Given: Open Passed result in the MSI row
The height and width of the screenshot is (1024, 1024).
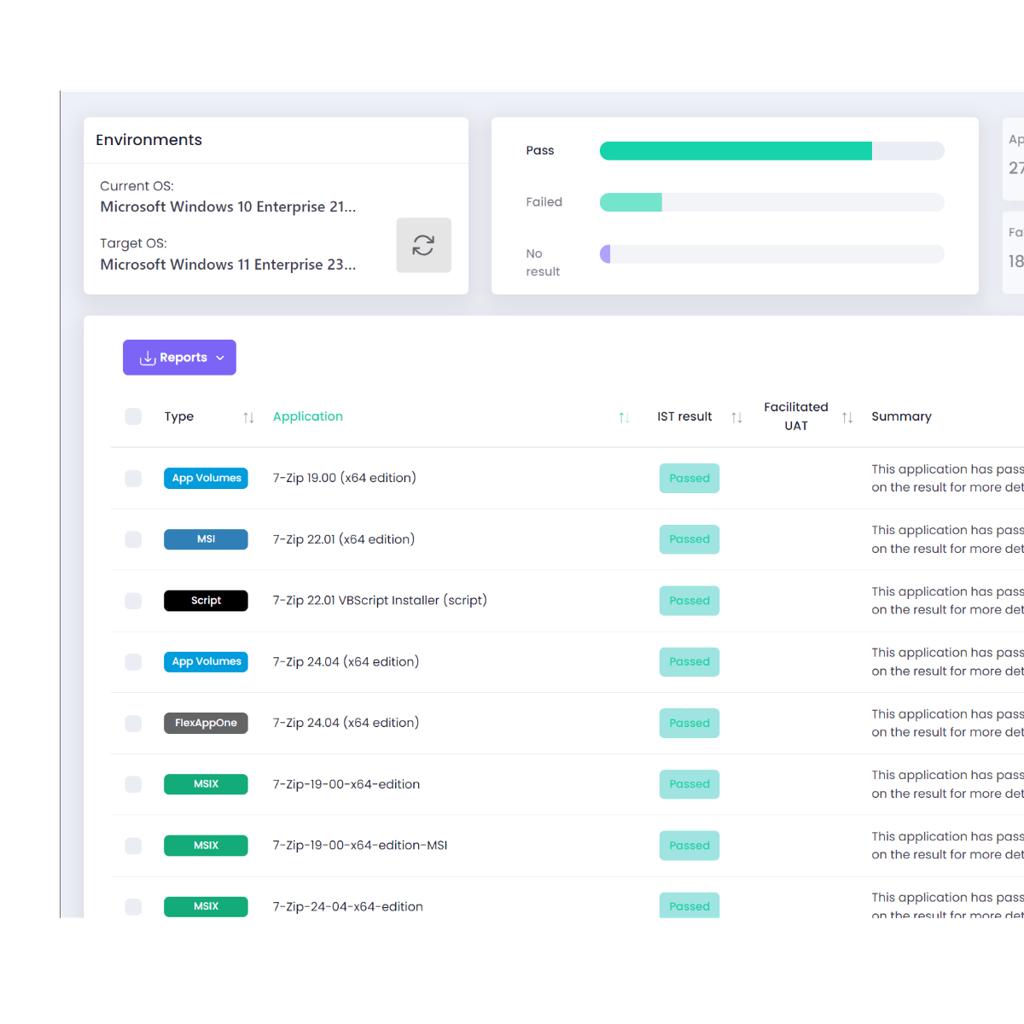Looking at the screenshot, I should pyautogui.click(x=689, y=539).
